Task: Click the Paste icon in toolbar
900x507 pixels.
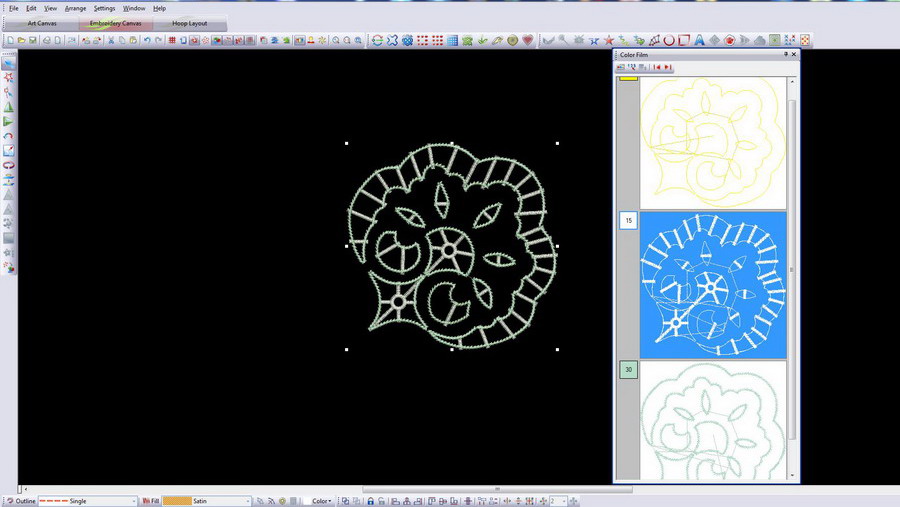Action: point(133,40)
